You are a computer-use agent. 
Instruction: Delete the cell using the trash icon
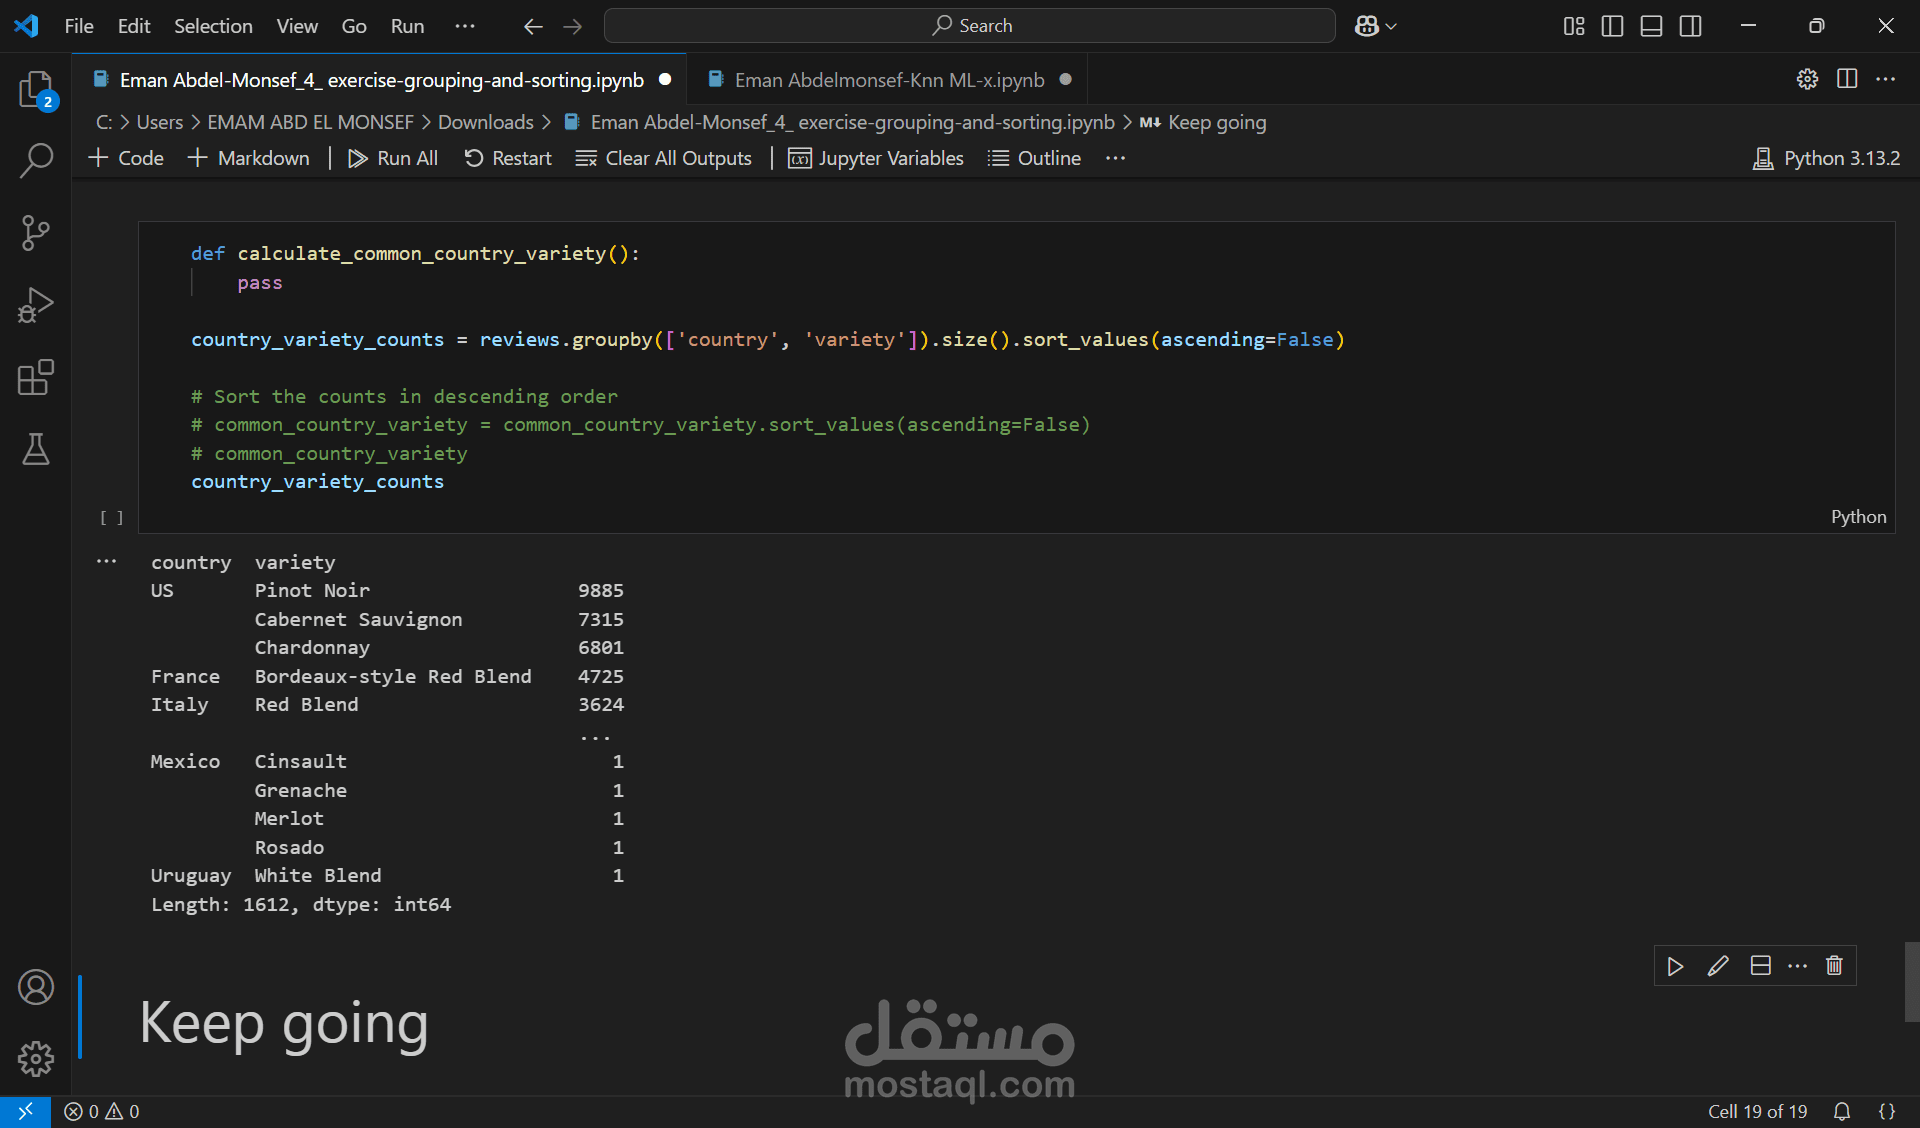click(1834, 966)
